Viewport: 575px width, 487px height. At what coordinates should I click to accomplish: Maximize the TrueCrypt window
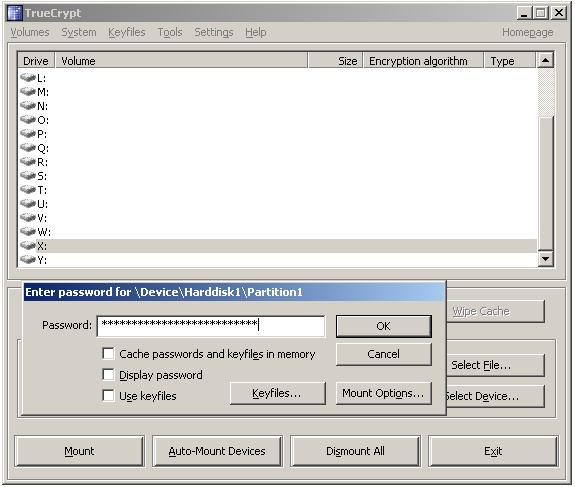[x=541, y=13]
